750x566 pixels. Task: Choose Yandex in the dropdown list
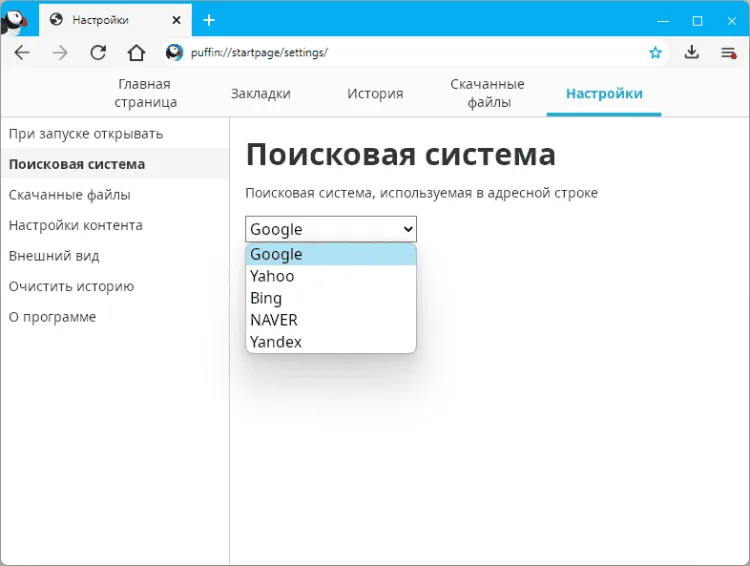331,342
